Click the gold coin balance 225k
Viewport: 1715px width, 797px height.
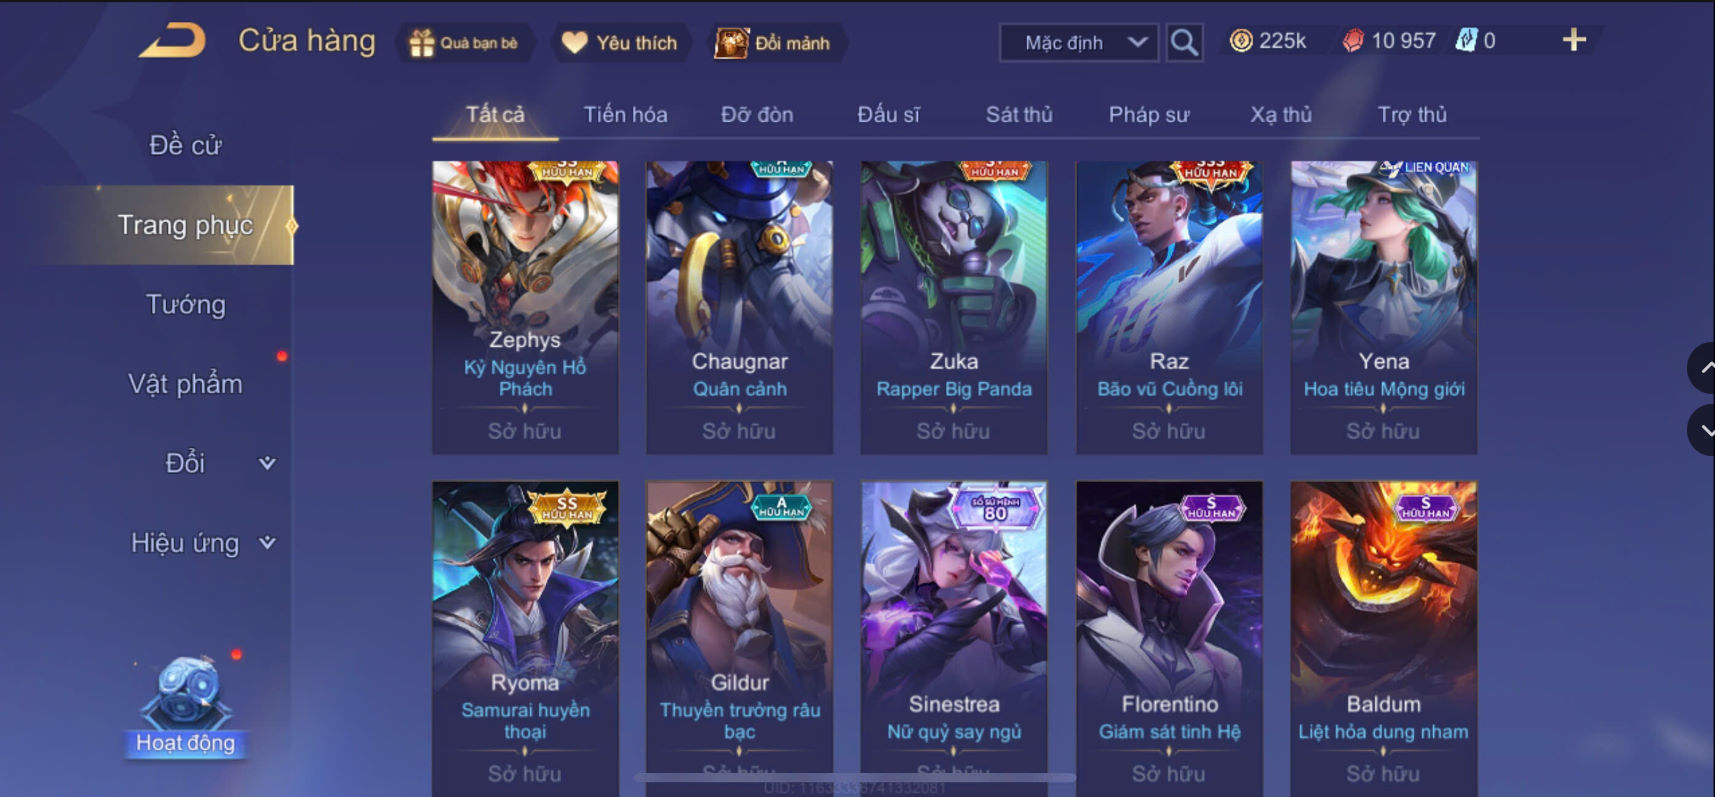click(1268, 41)
